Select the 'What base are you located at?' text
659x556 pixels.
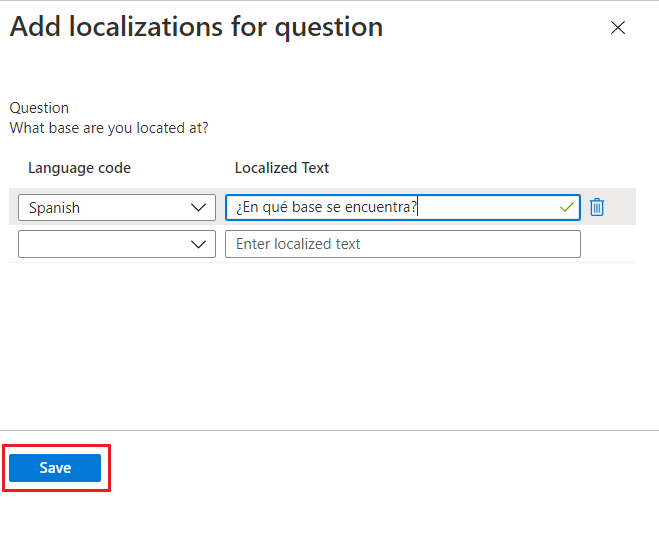coord(109,128)
